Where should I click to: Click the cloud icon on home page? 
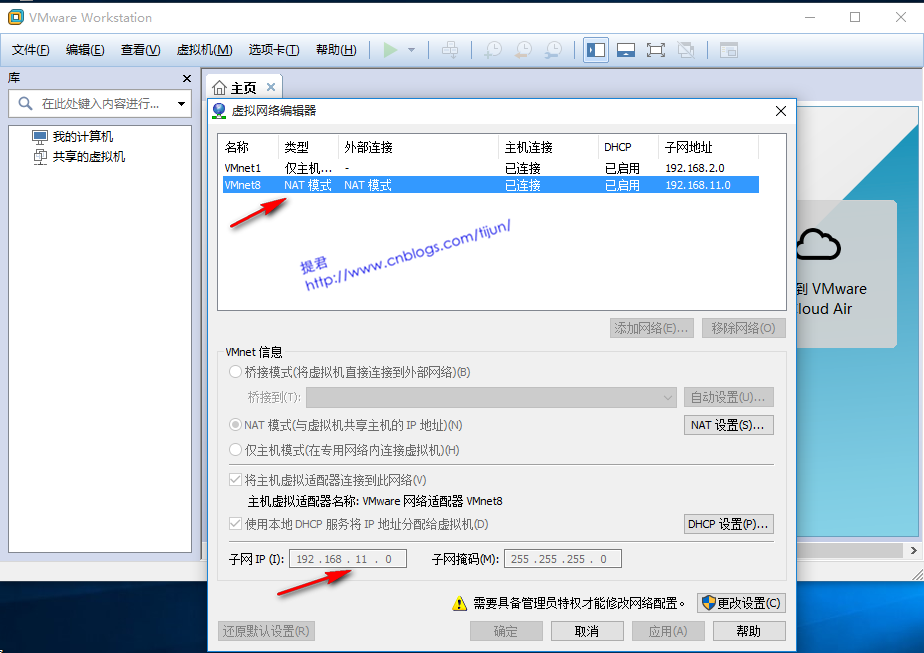[818, 244]
